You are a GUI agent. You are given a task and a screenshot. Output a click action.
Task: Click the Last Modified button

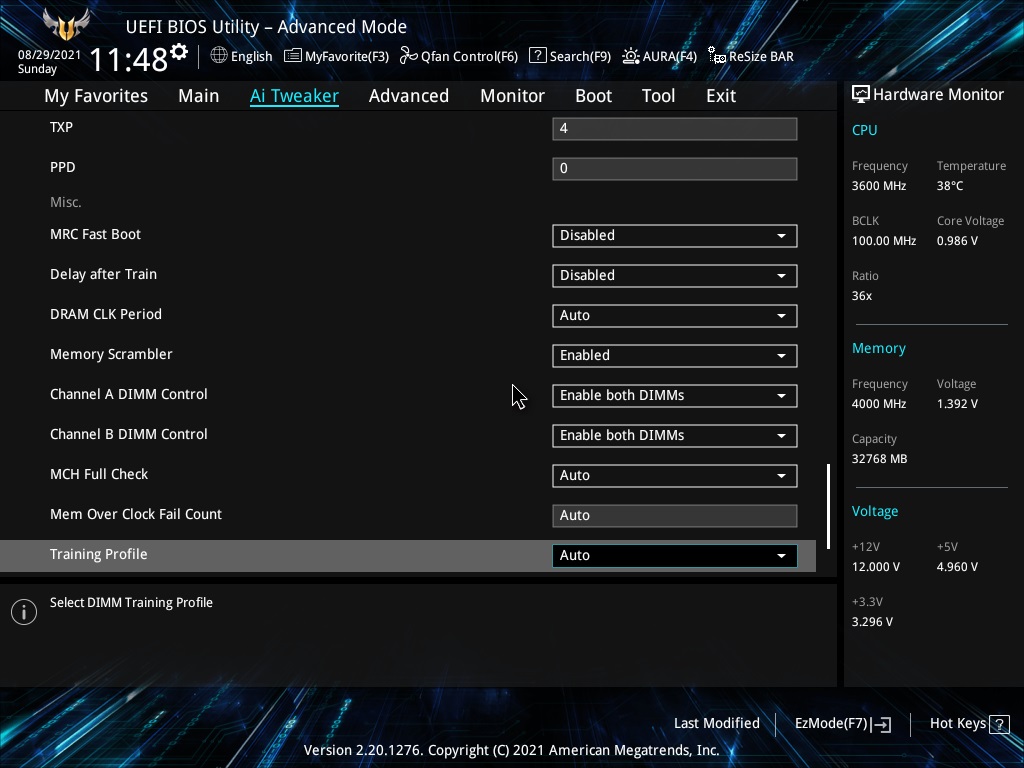pos(716,724)
